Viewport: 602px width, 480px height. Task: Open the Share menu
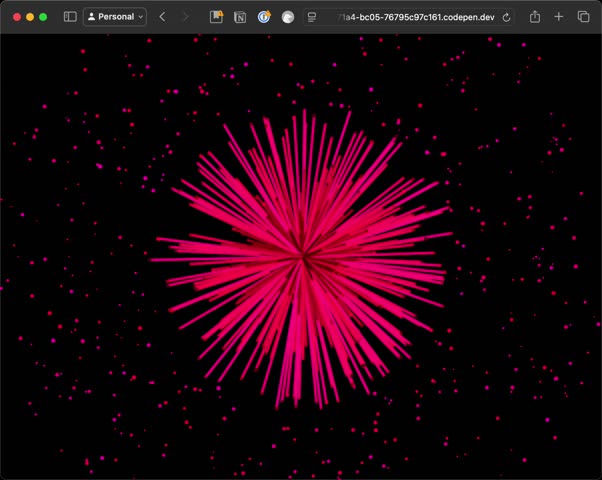pos(535,17)
